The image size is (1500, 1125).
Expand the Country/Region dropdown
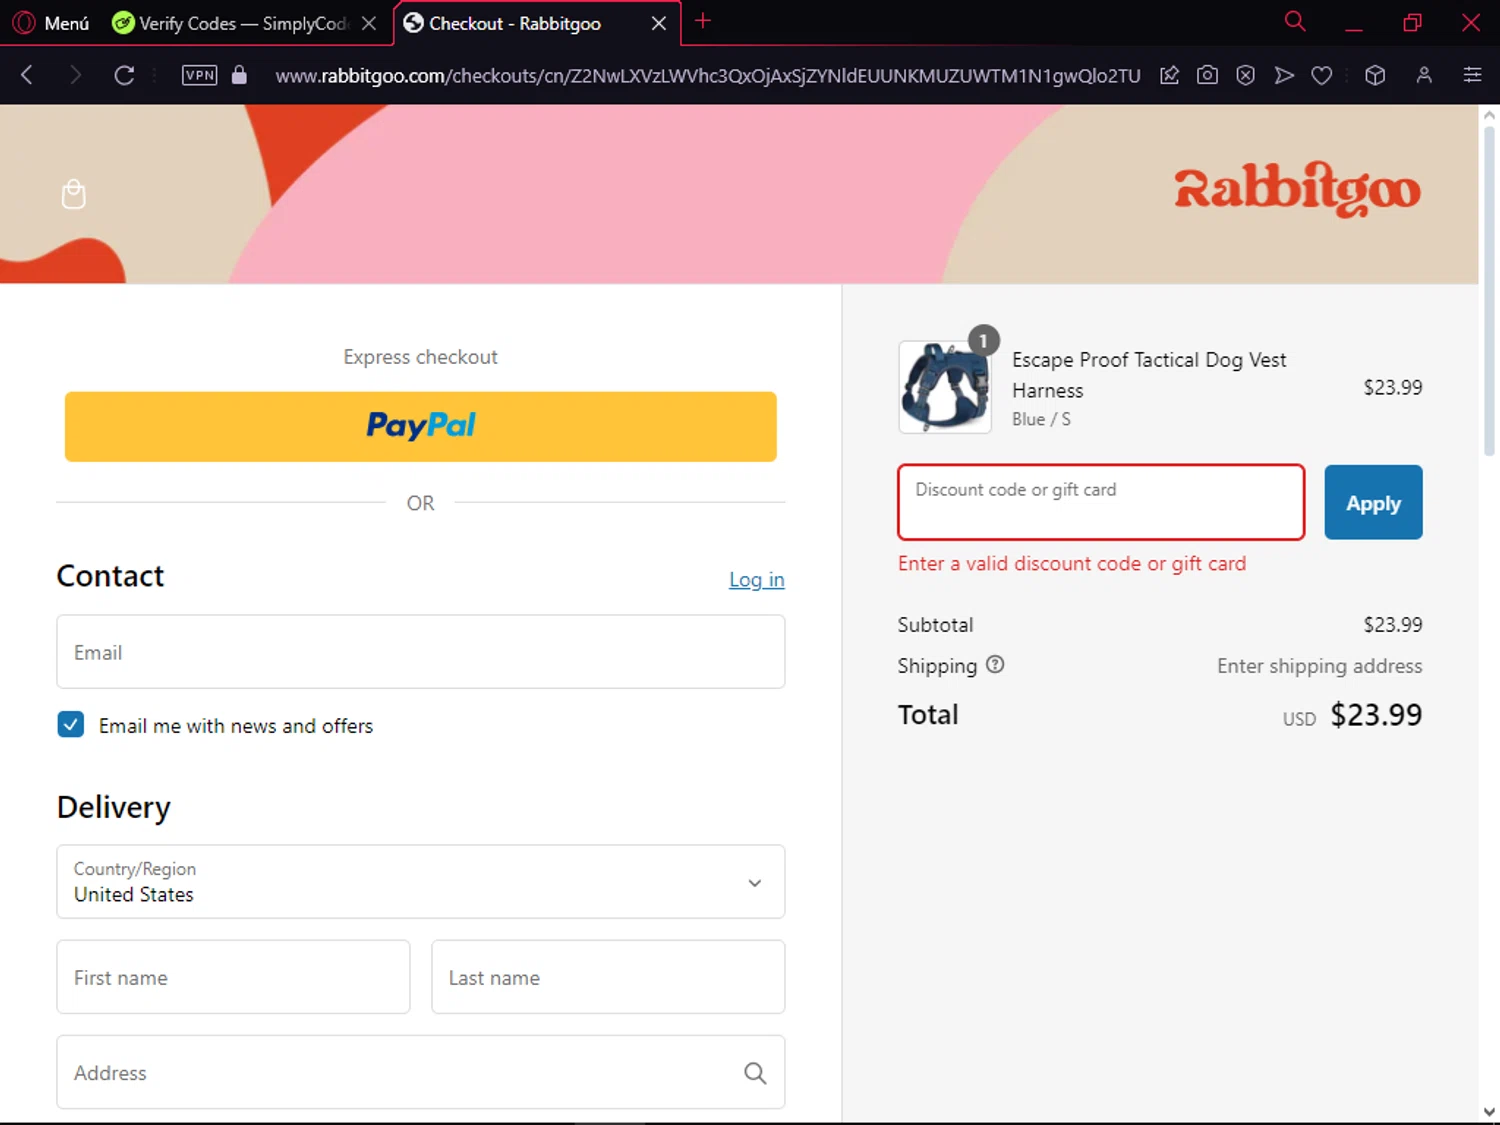(x=421, y=882)
